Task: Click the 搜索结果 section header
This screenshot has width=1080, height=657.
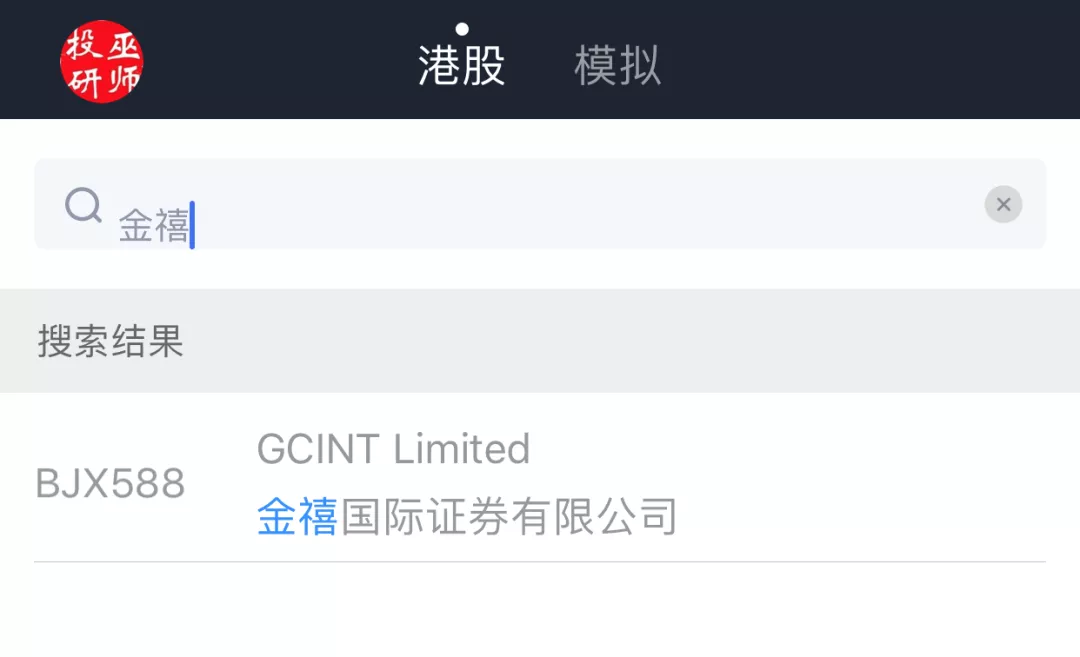Action: pyautogui.click(x=110, y=341)
